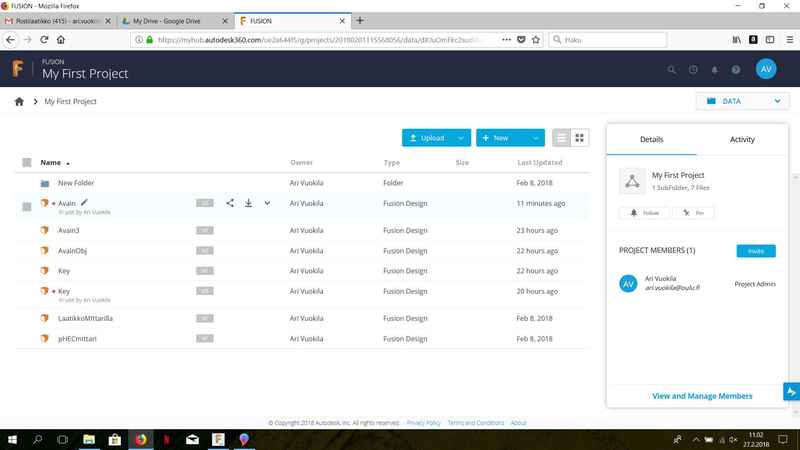Screen dimensions: 800x450
Task: Open Fusion 360 app in taskbar
Action: 218,439
